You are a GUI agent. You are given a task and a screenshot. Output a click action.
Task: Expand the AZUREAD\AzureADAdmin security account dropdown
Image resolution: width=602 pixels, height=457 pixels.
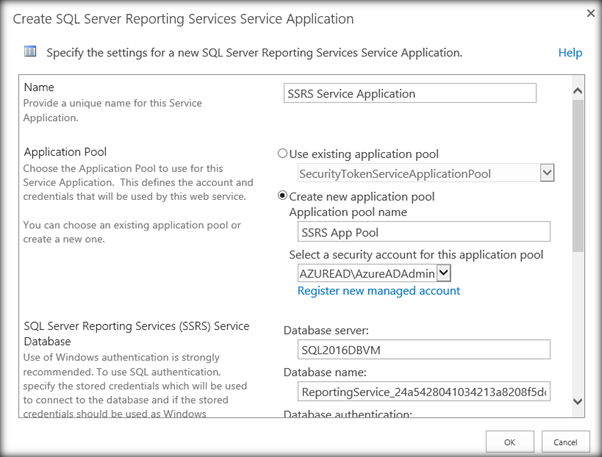[x=444, y=273]
